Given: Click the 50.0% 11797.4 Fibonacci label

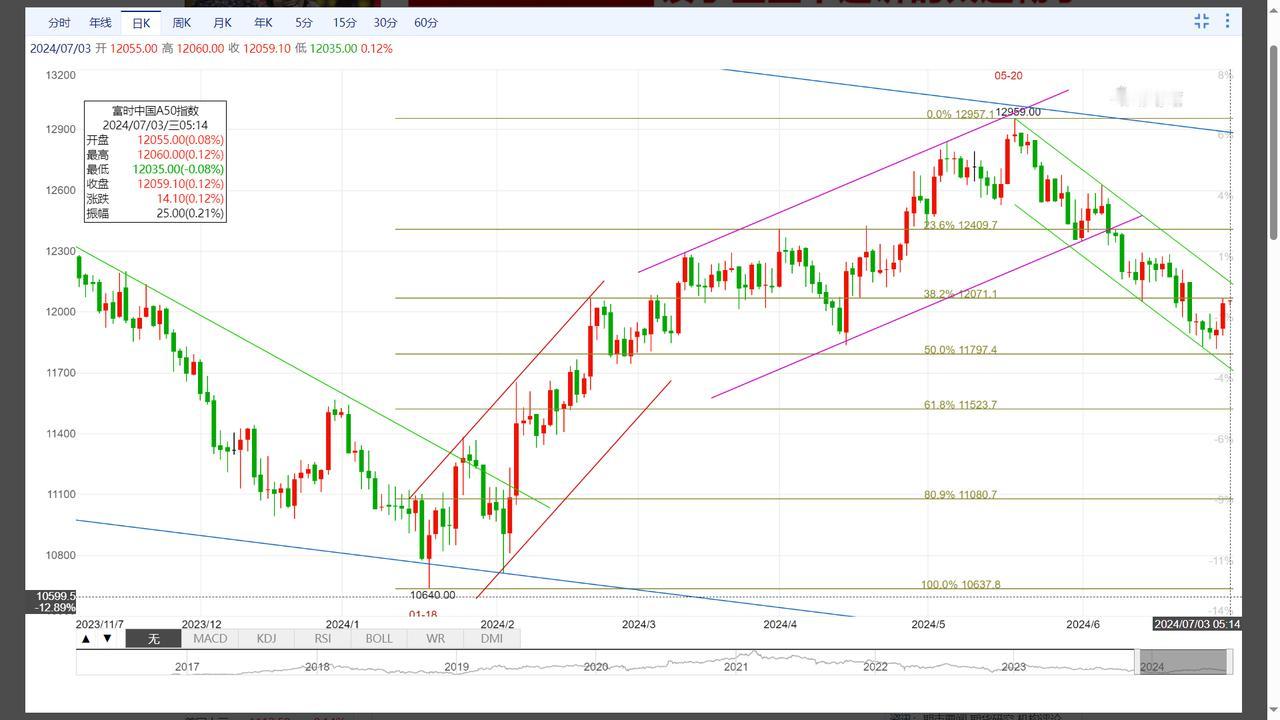Looking at the screenshot, I should pos(960,350).
